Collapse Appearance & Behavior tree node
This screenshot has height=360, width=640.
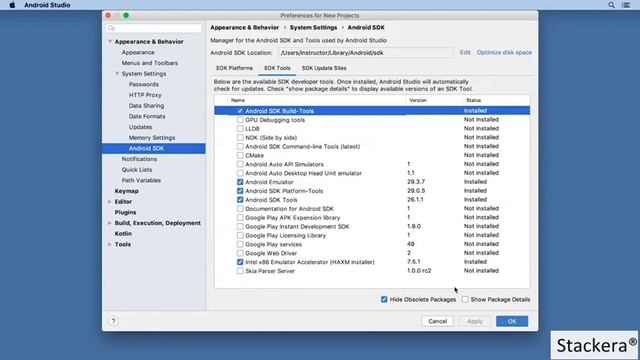(110, 42)
